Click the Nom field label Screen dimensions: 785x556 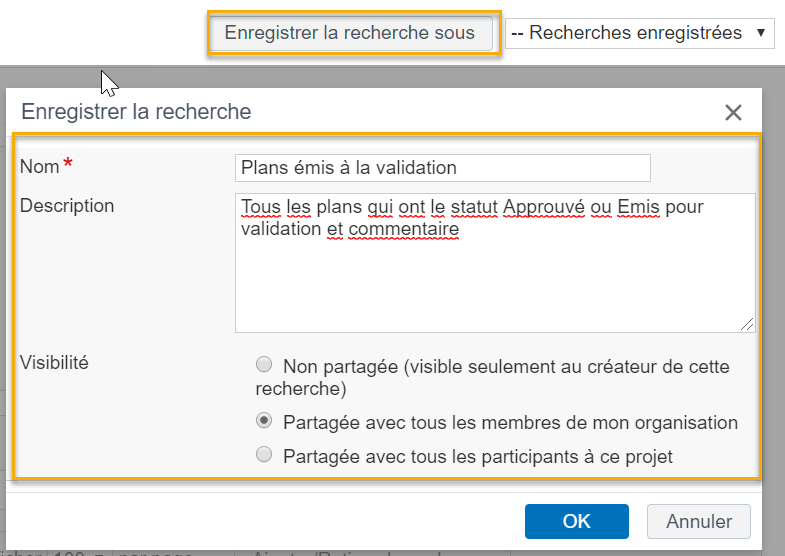tap(40, 167)
